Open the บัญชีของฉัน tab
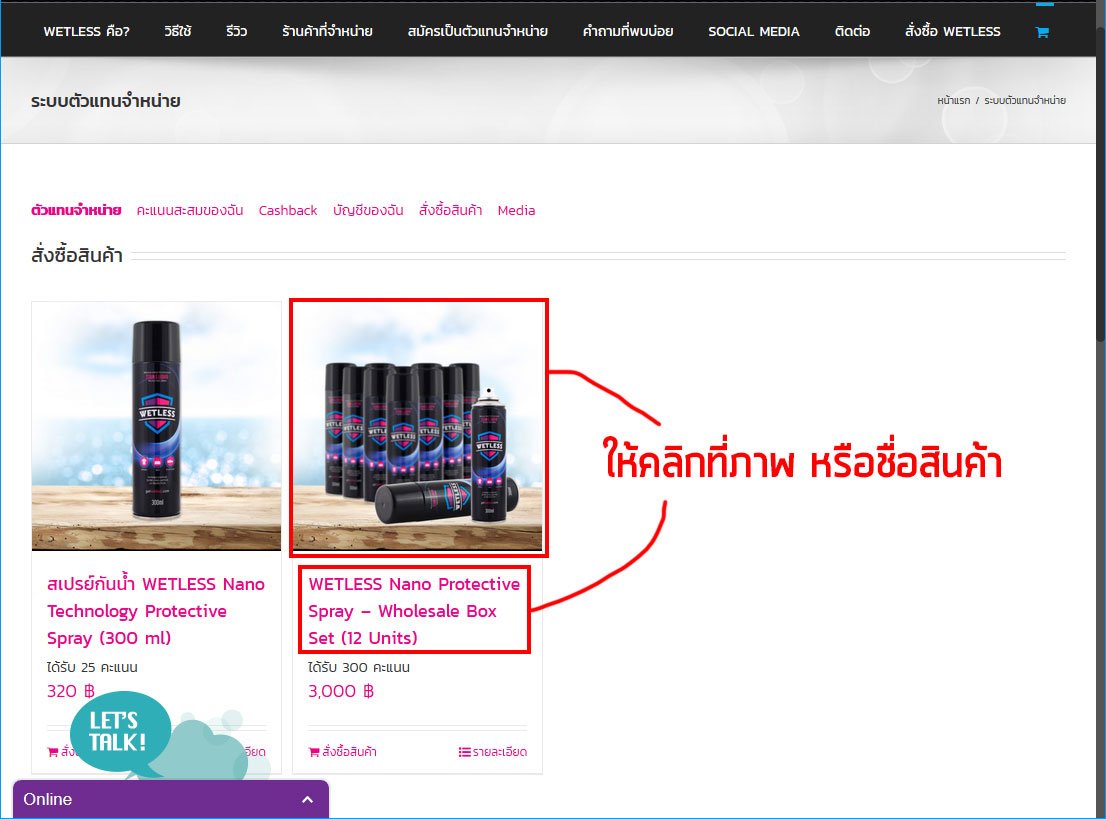1106x819 pixels. [x=368, y=210]
